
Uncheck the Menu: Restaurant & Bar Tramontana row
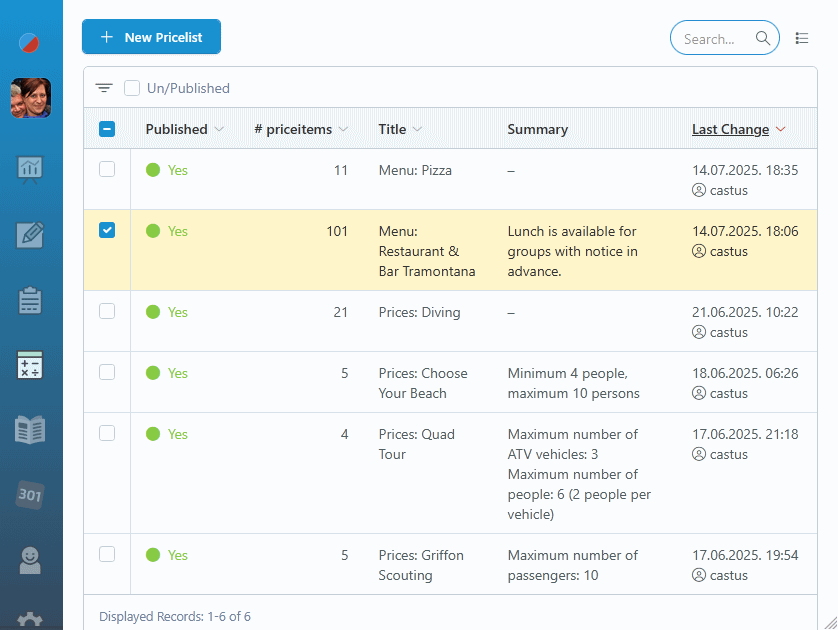click(107, 230)
